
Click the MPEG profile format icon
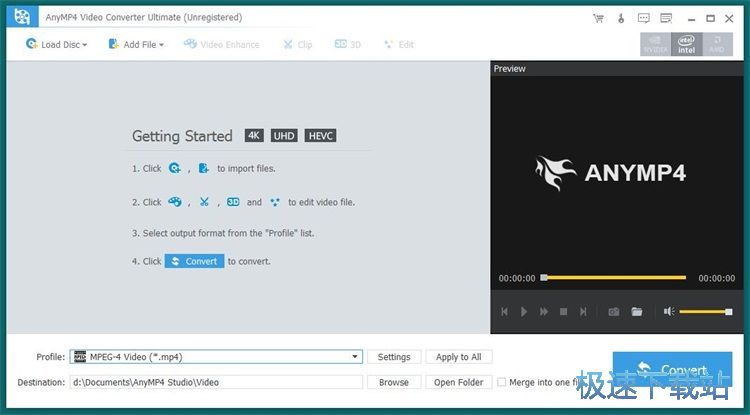click(x=80, y=357)
